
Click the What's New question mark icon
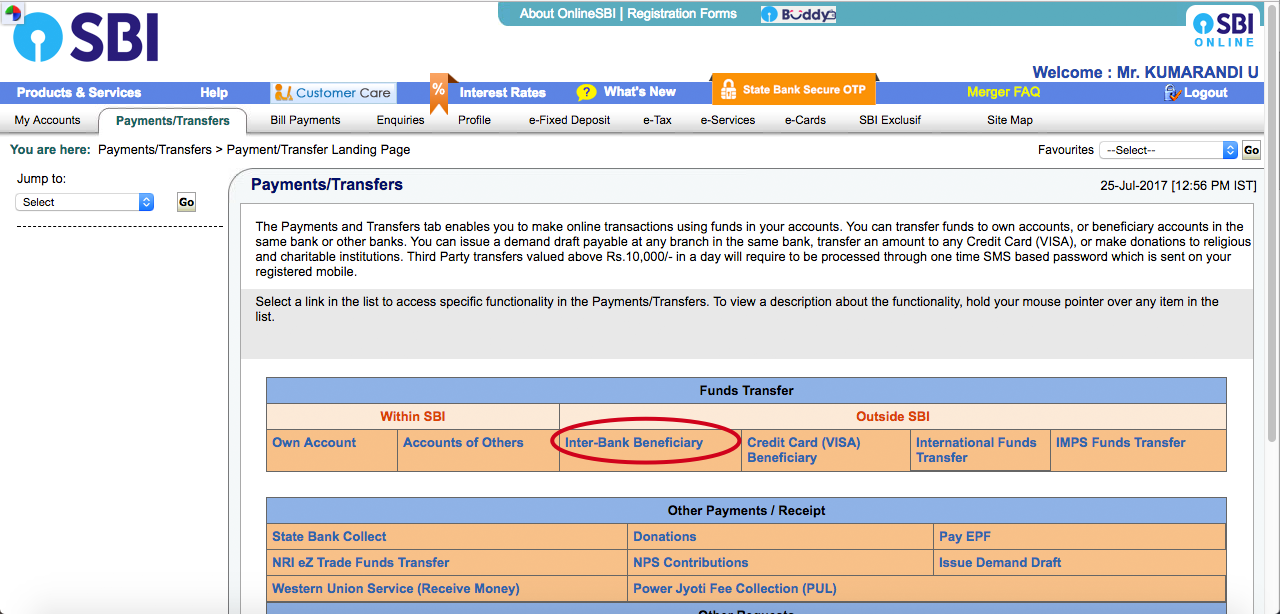point(586,92)
